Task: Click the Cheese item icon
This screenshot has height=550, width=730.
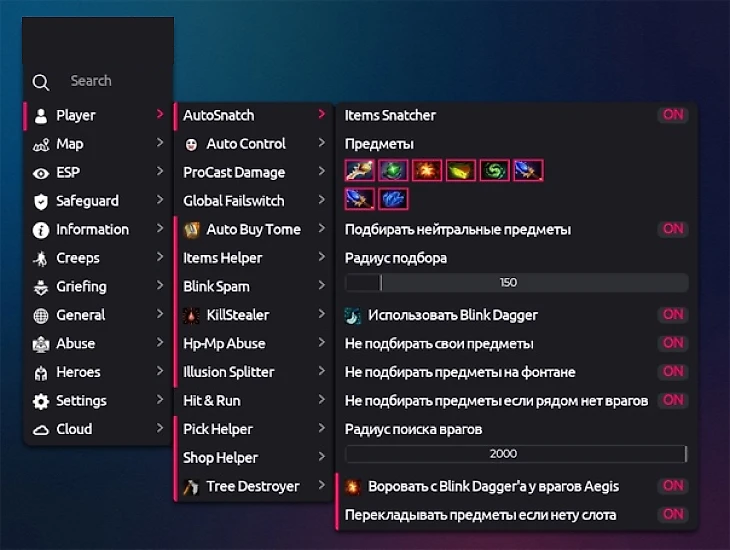Action: coord(461,170)
